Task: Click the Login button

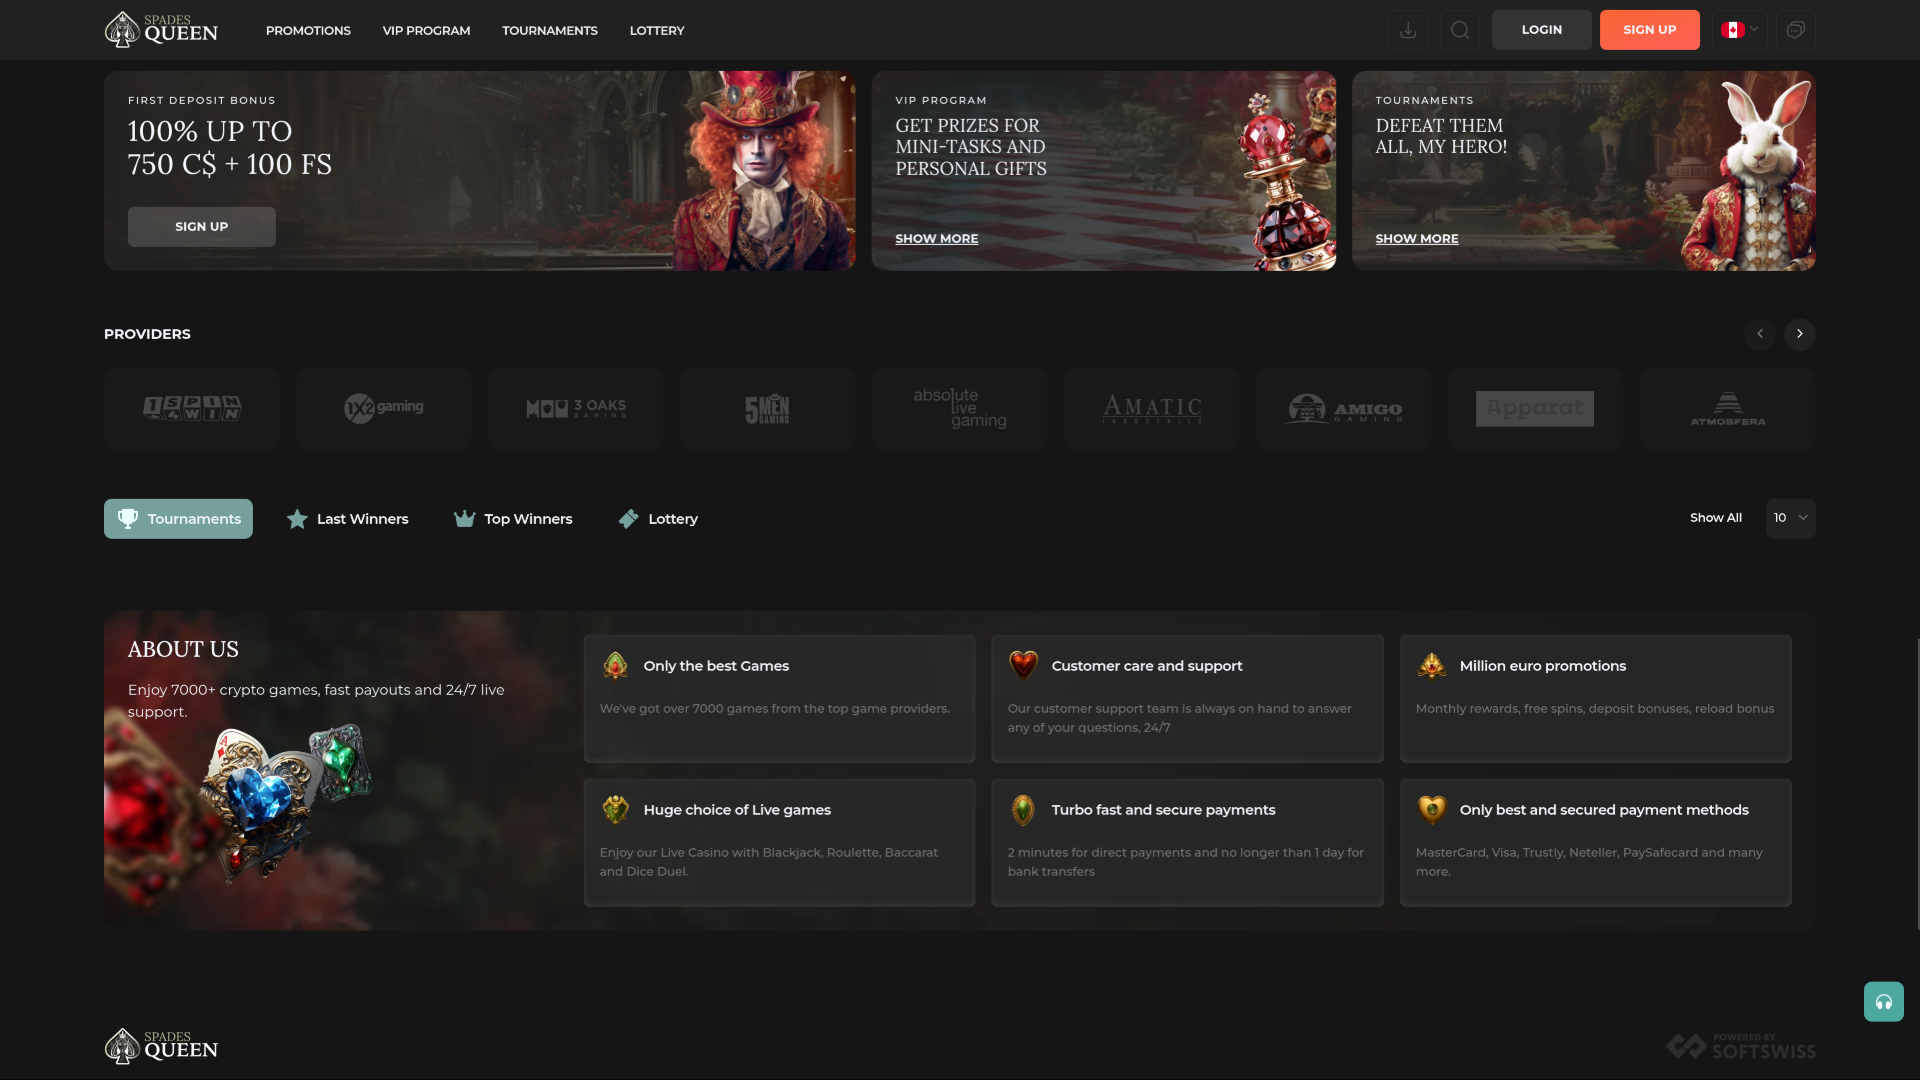Action: click(x=1541, y=30)
